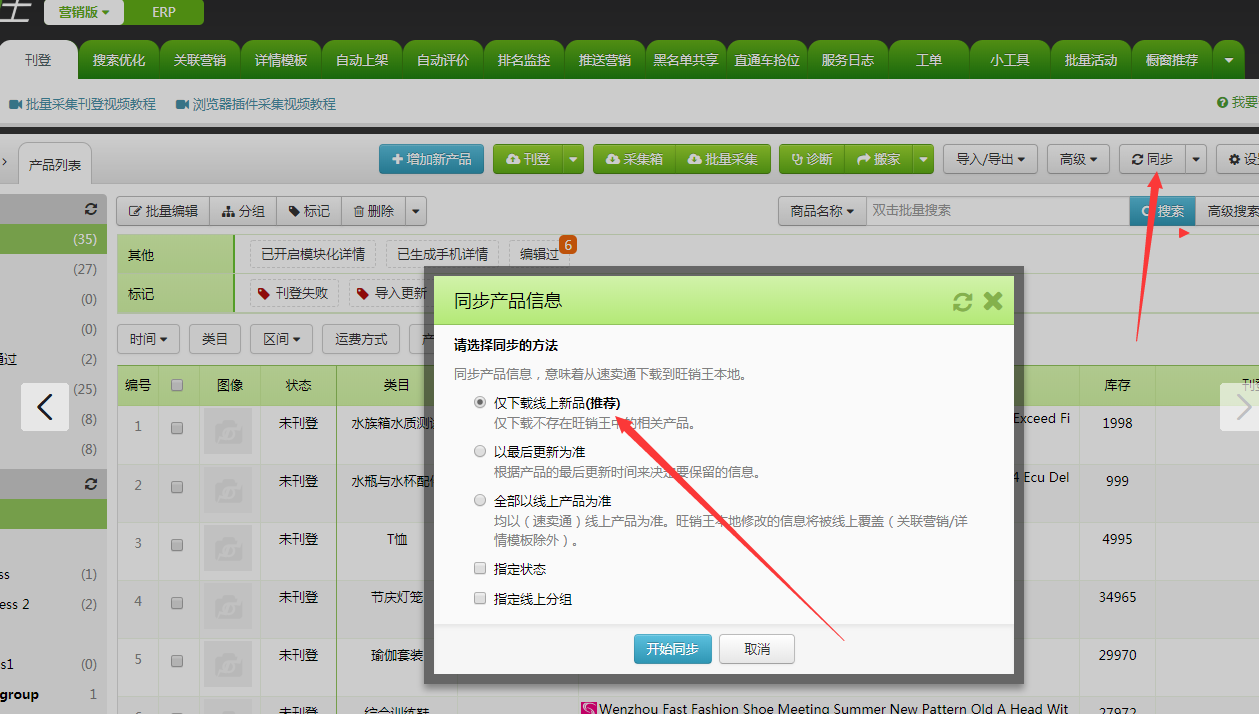The height and width of the screenshot is (714, 1259).
Task: Close the 同步产品信息 dialog with X
Action: 993,301
